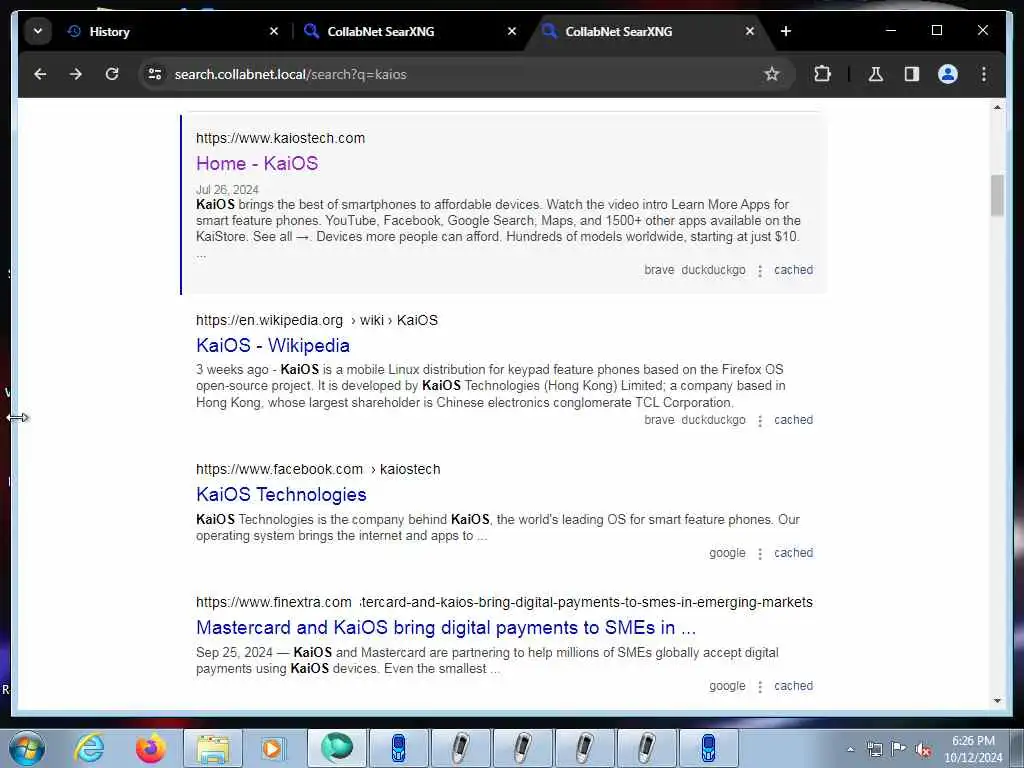
Task: Open the 'Home - KaiOS' result
Action: 257,163
